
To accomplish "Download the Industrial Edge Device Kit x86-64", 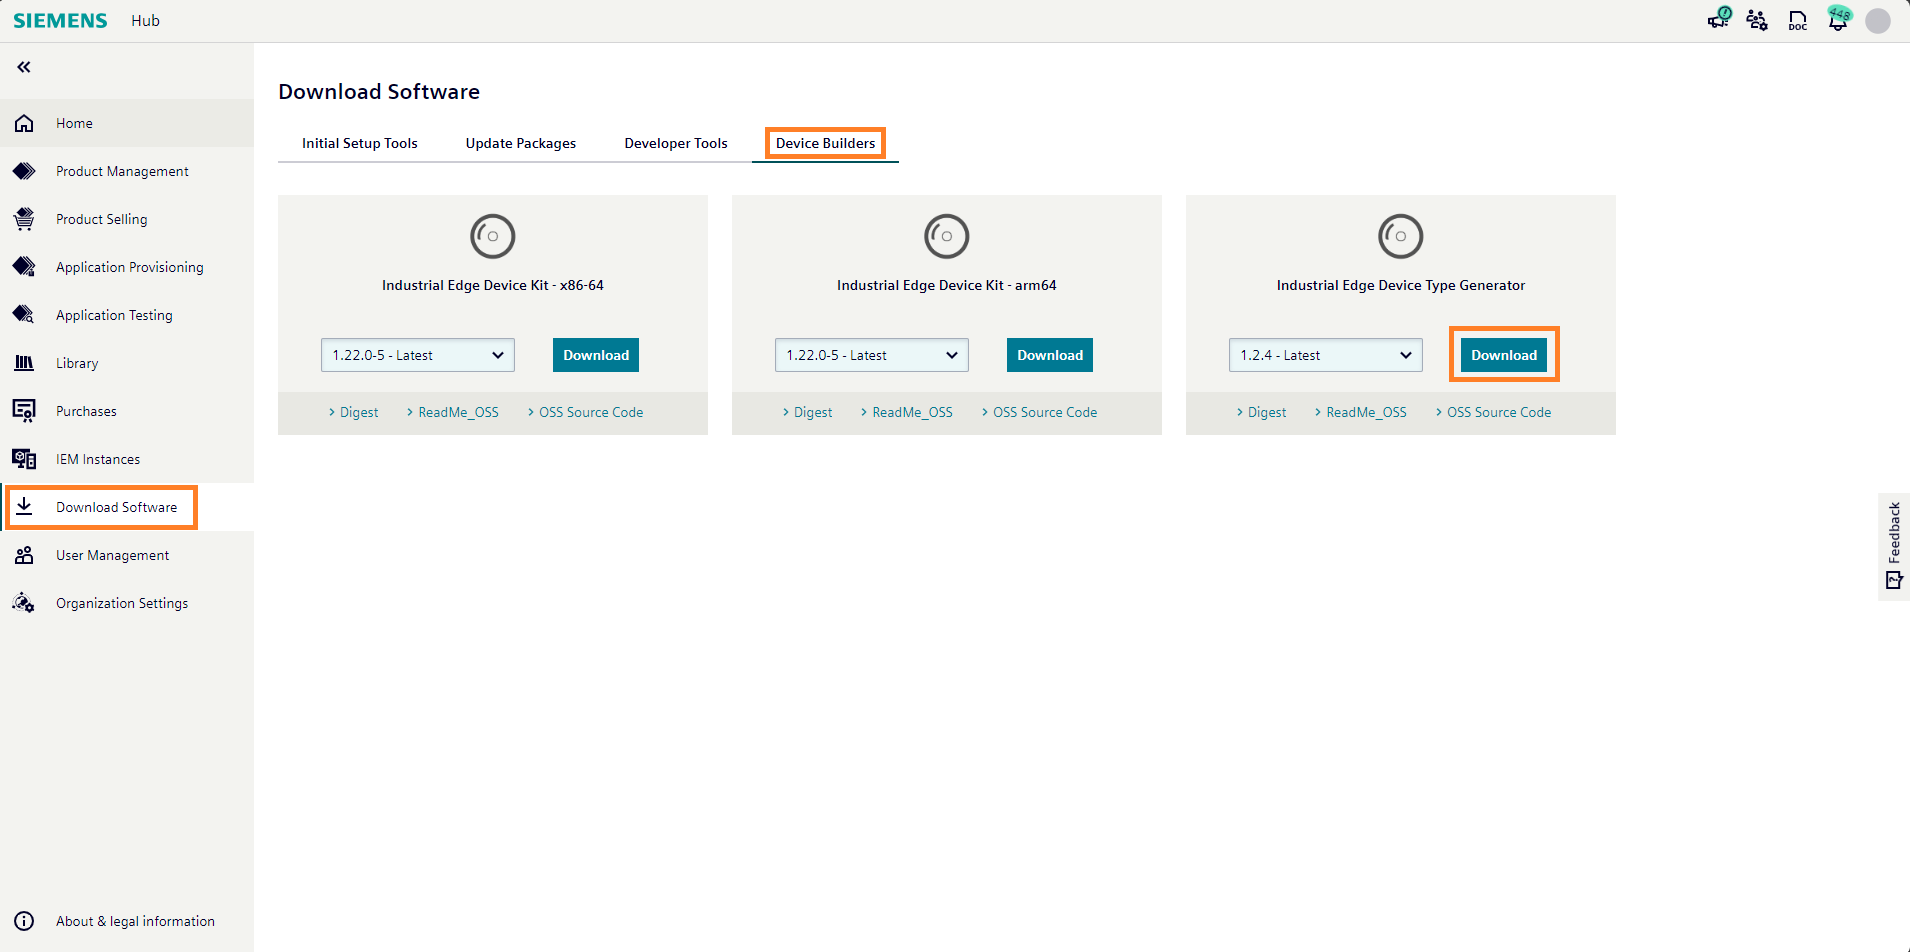I will click(595, 355).
